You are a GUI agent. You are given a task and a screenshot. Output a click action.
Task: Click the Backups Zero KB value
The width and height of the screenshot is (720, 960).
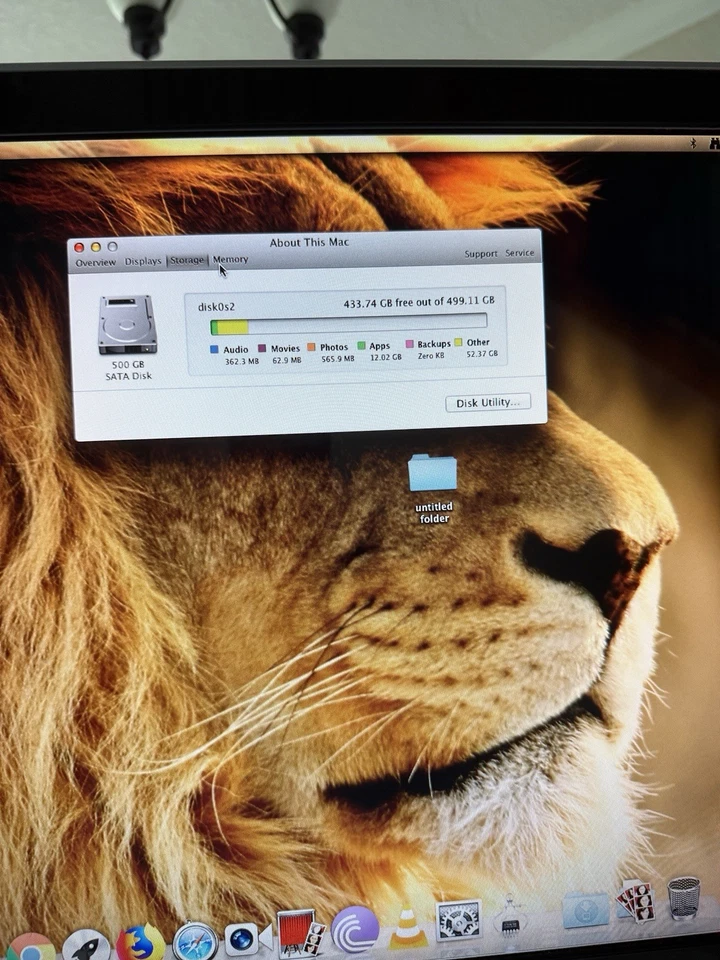coord(431,356)
